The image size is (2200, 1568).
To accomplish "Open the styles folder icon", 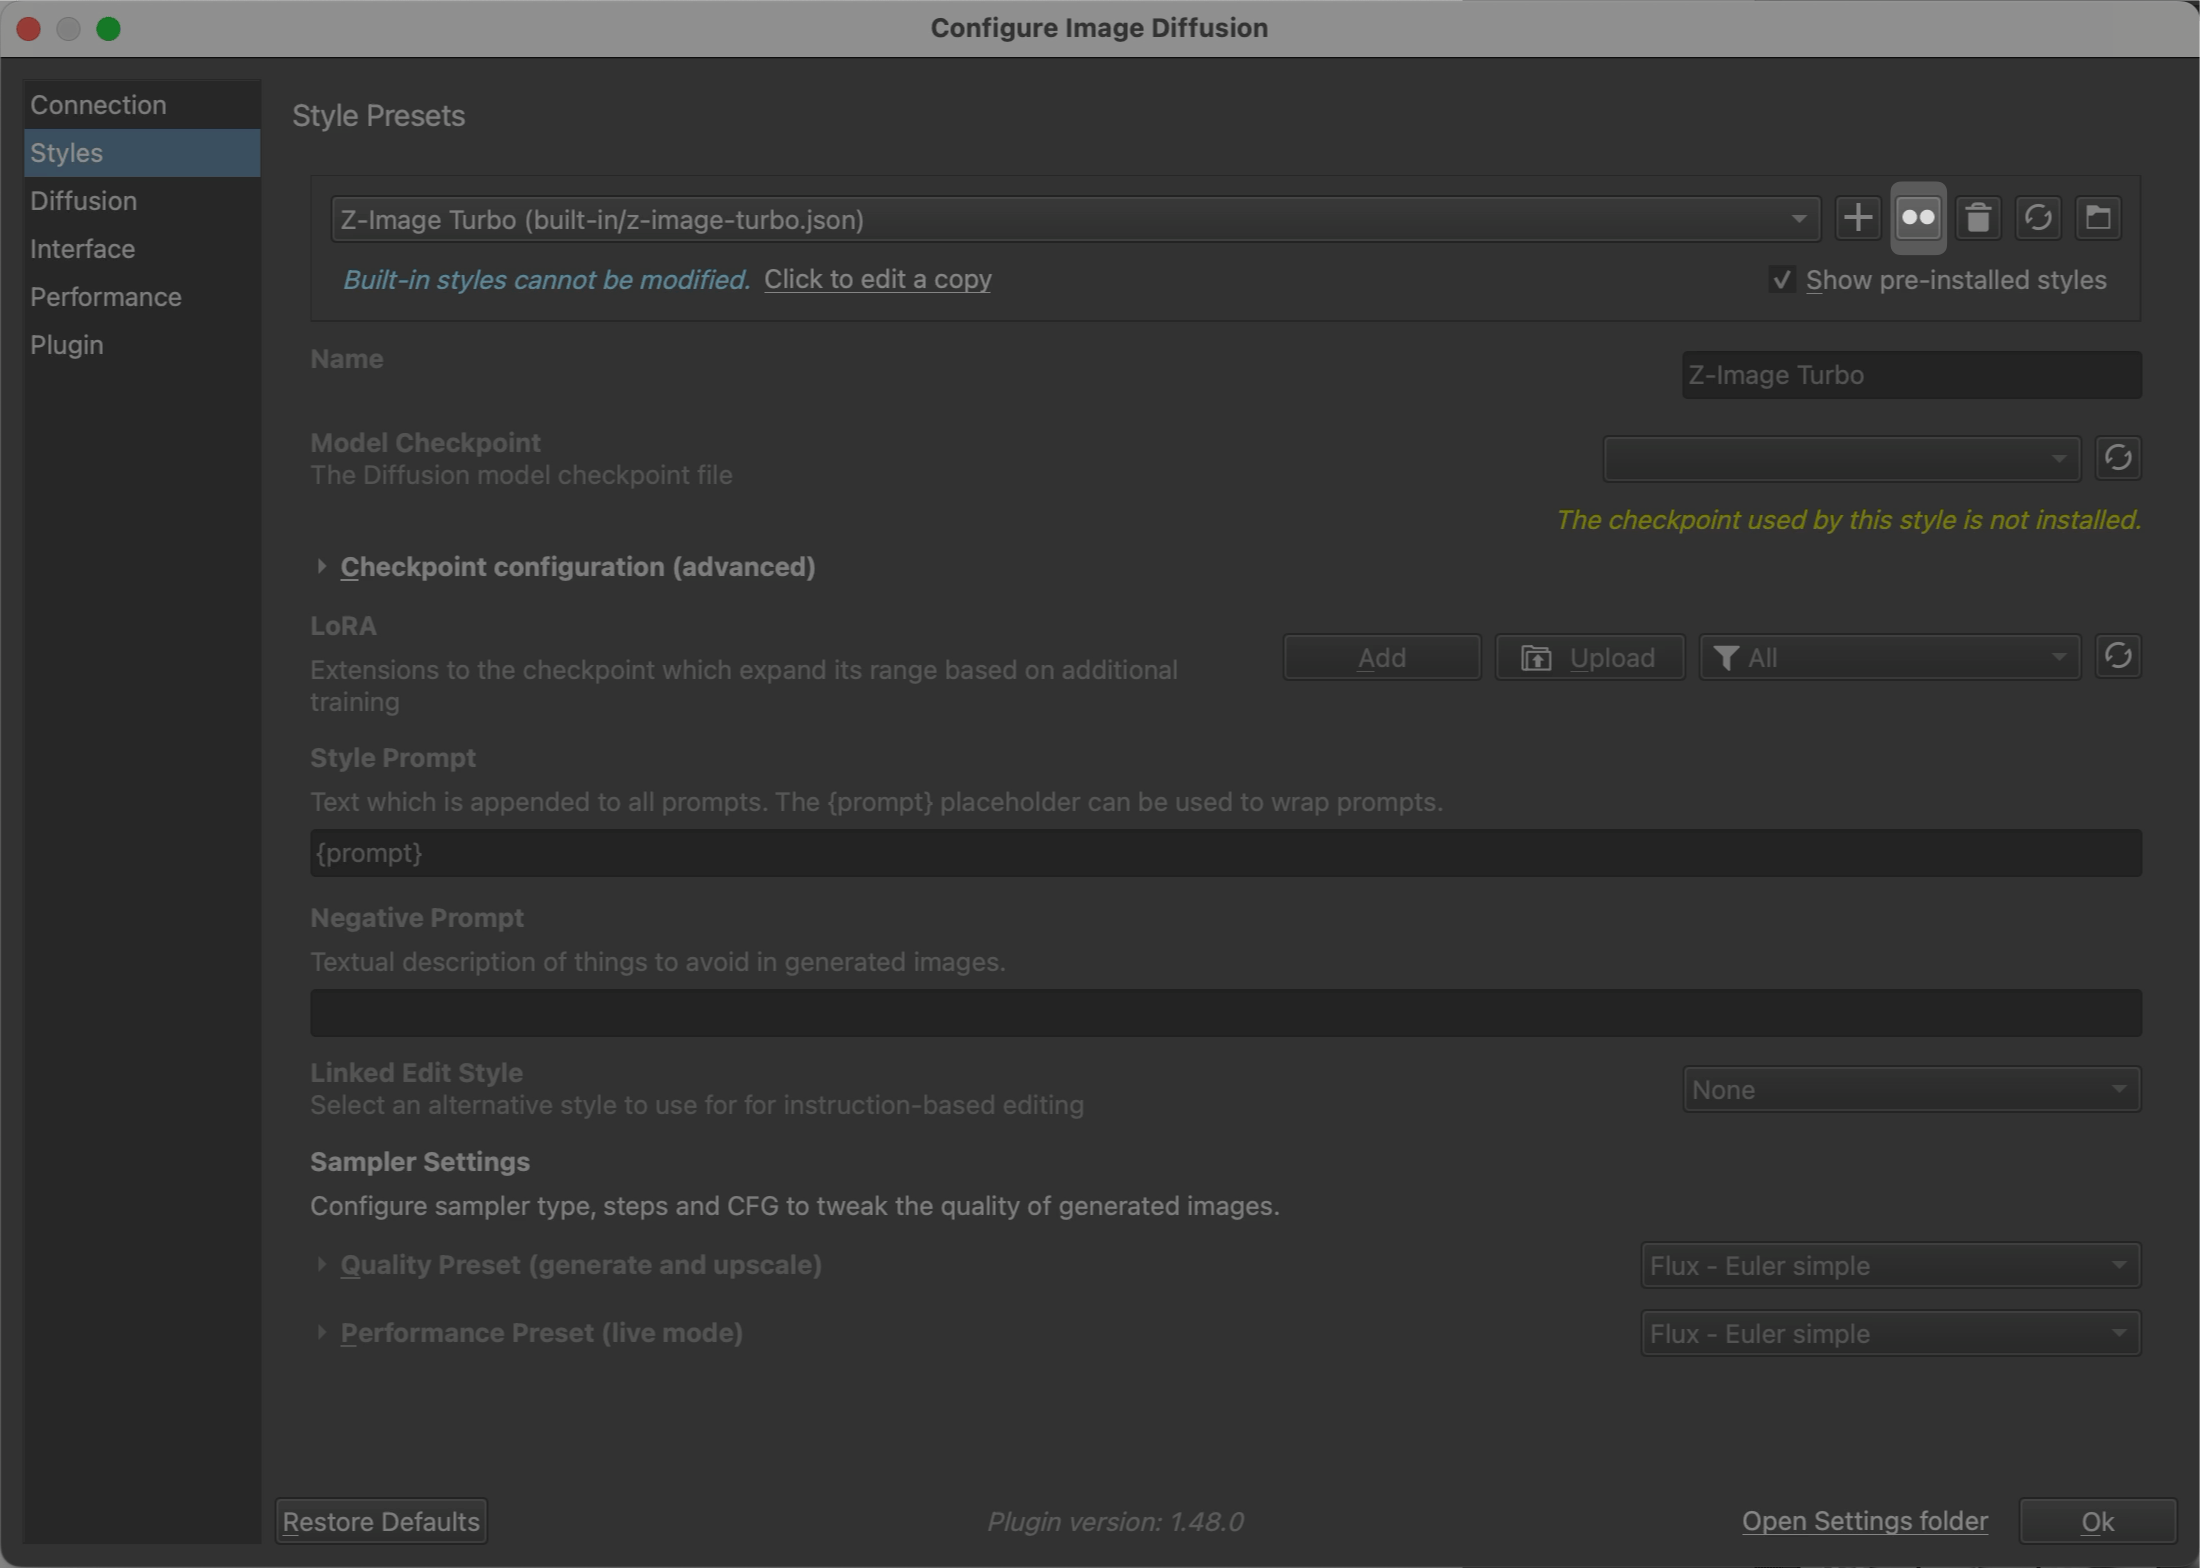I will pos(2098,218).
